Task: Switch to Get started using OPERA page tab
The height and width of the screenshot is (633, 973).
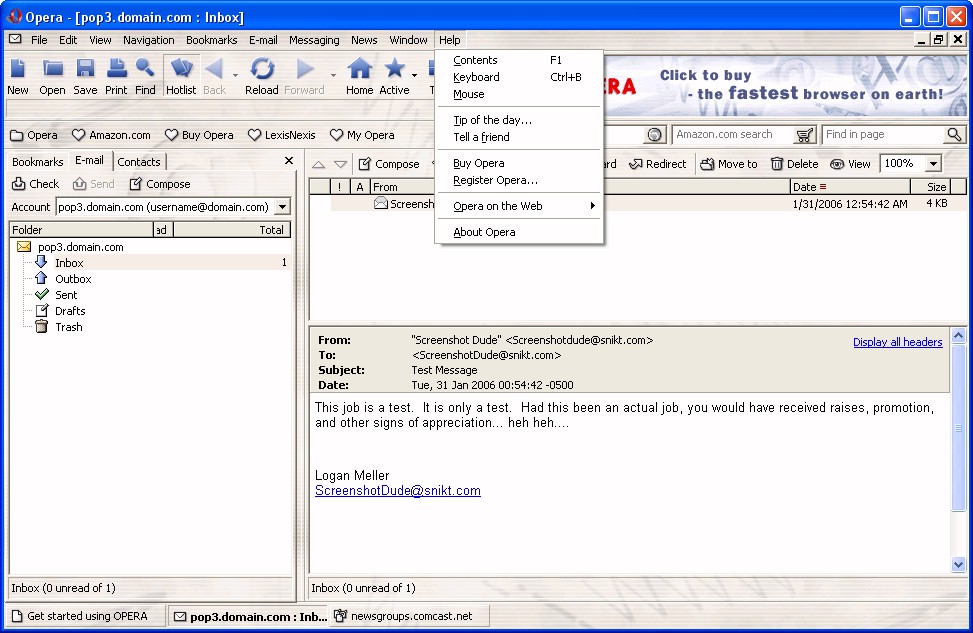Action: click(86, 616)
